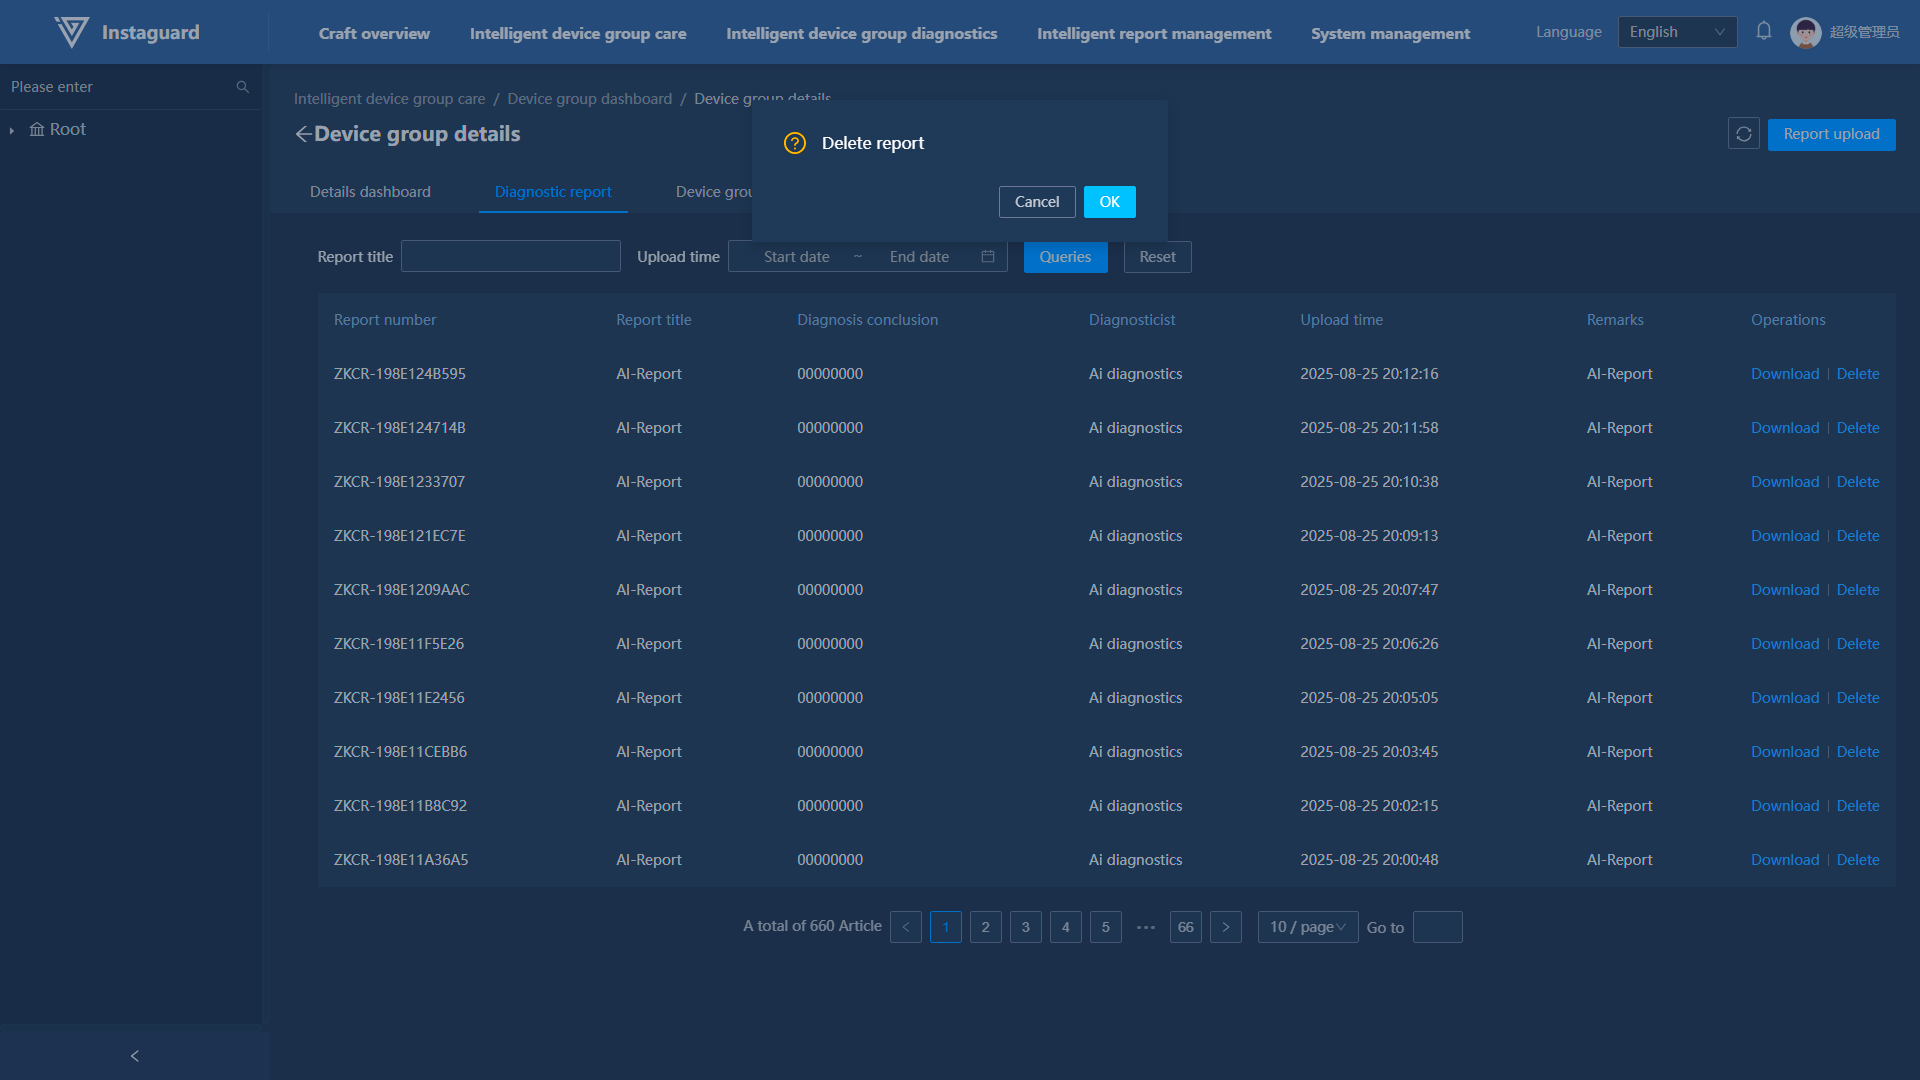This screenshot has width=1920, height=1080.
Task: Click the refresh icon beside Report upload
Action: tap(1743, 134)
